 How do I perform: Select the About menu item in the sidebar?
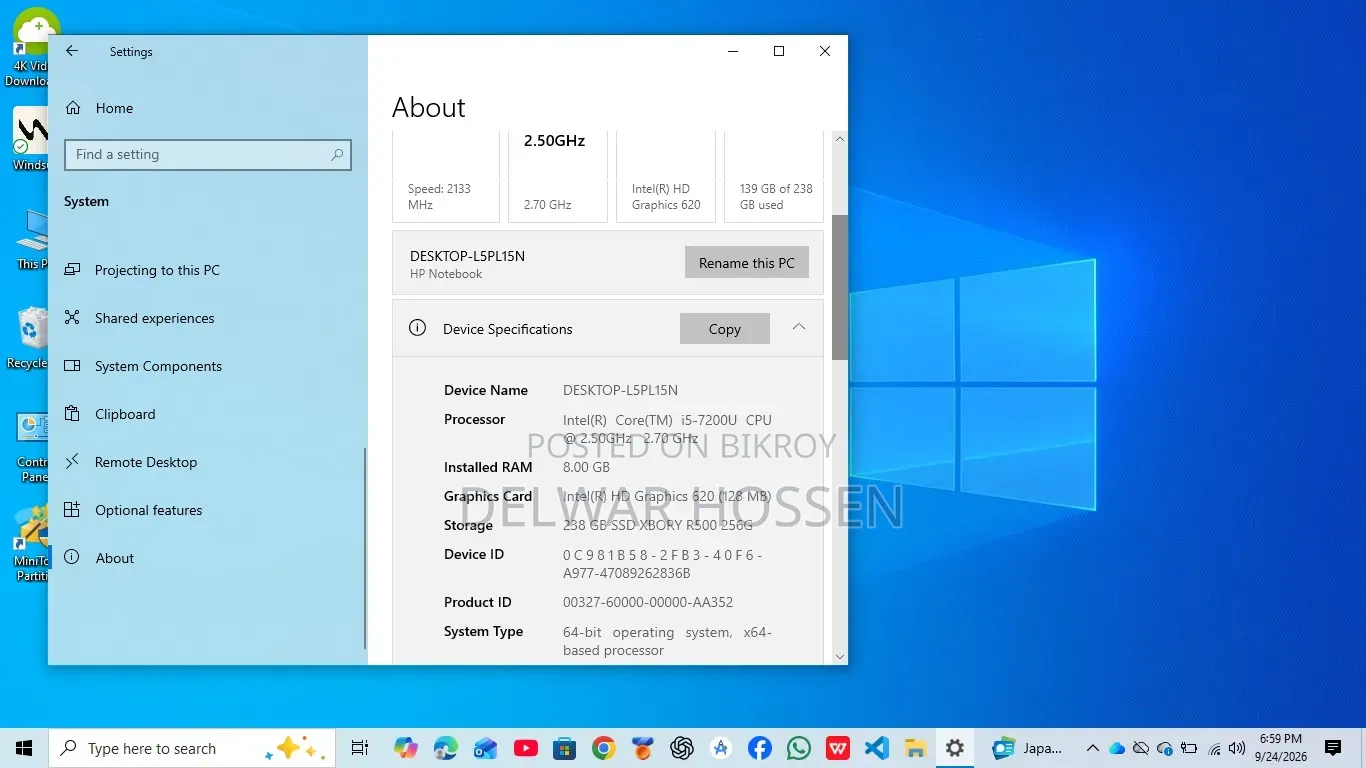point(115,558)
